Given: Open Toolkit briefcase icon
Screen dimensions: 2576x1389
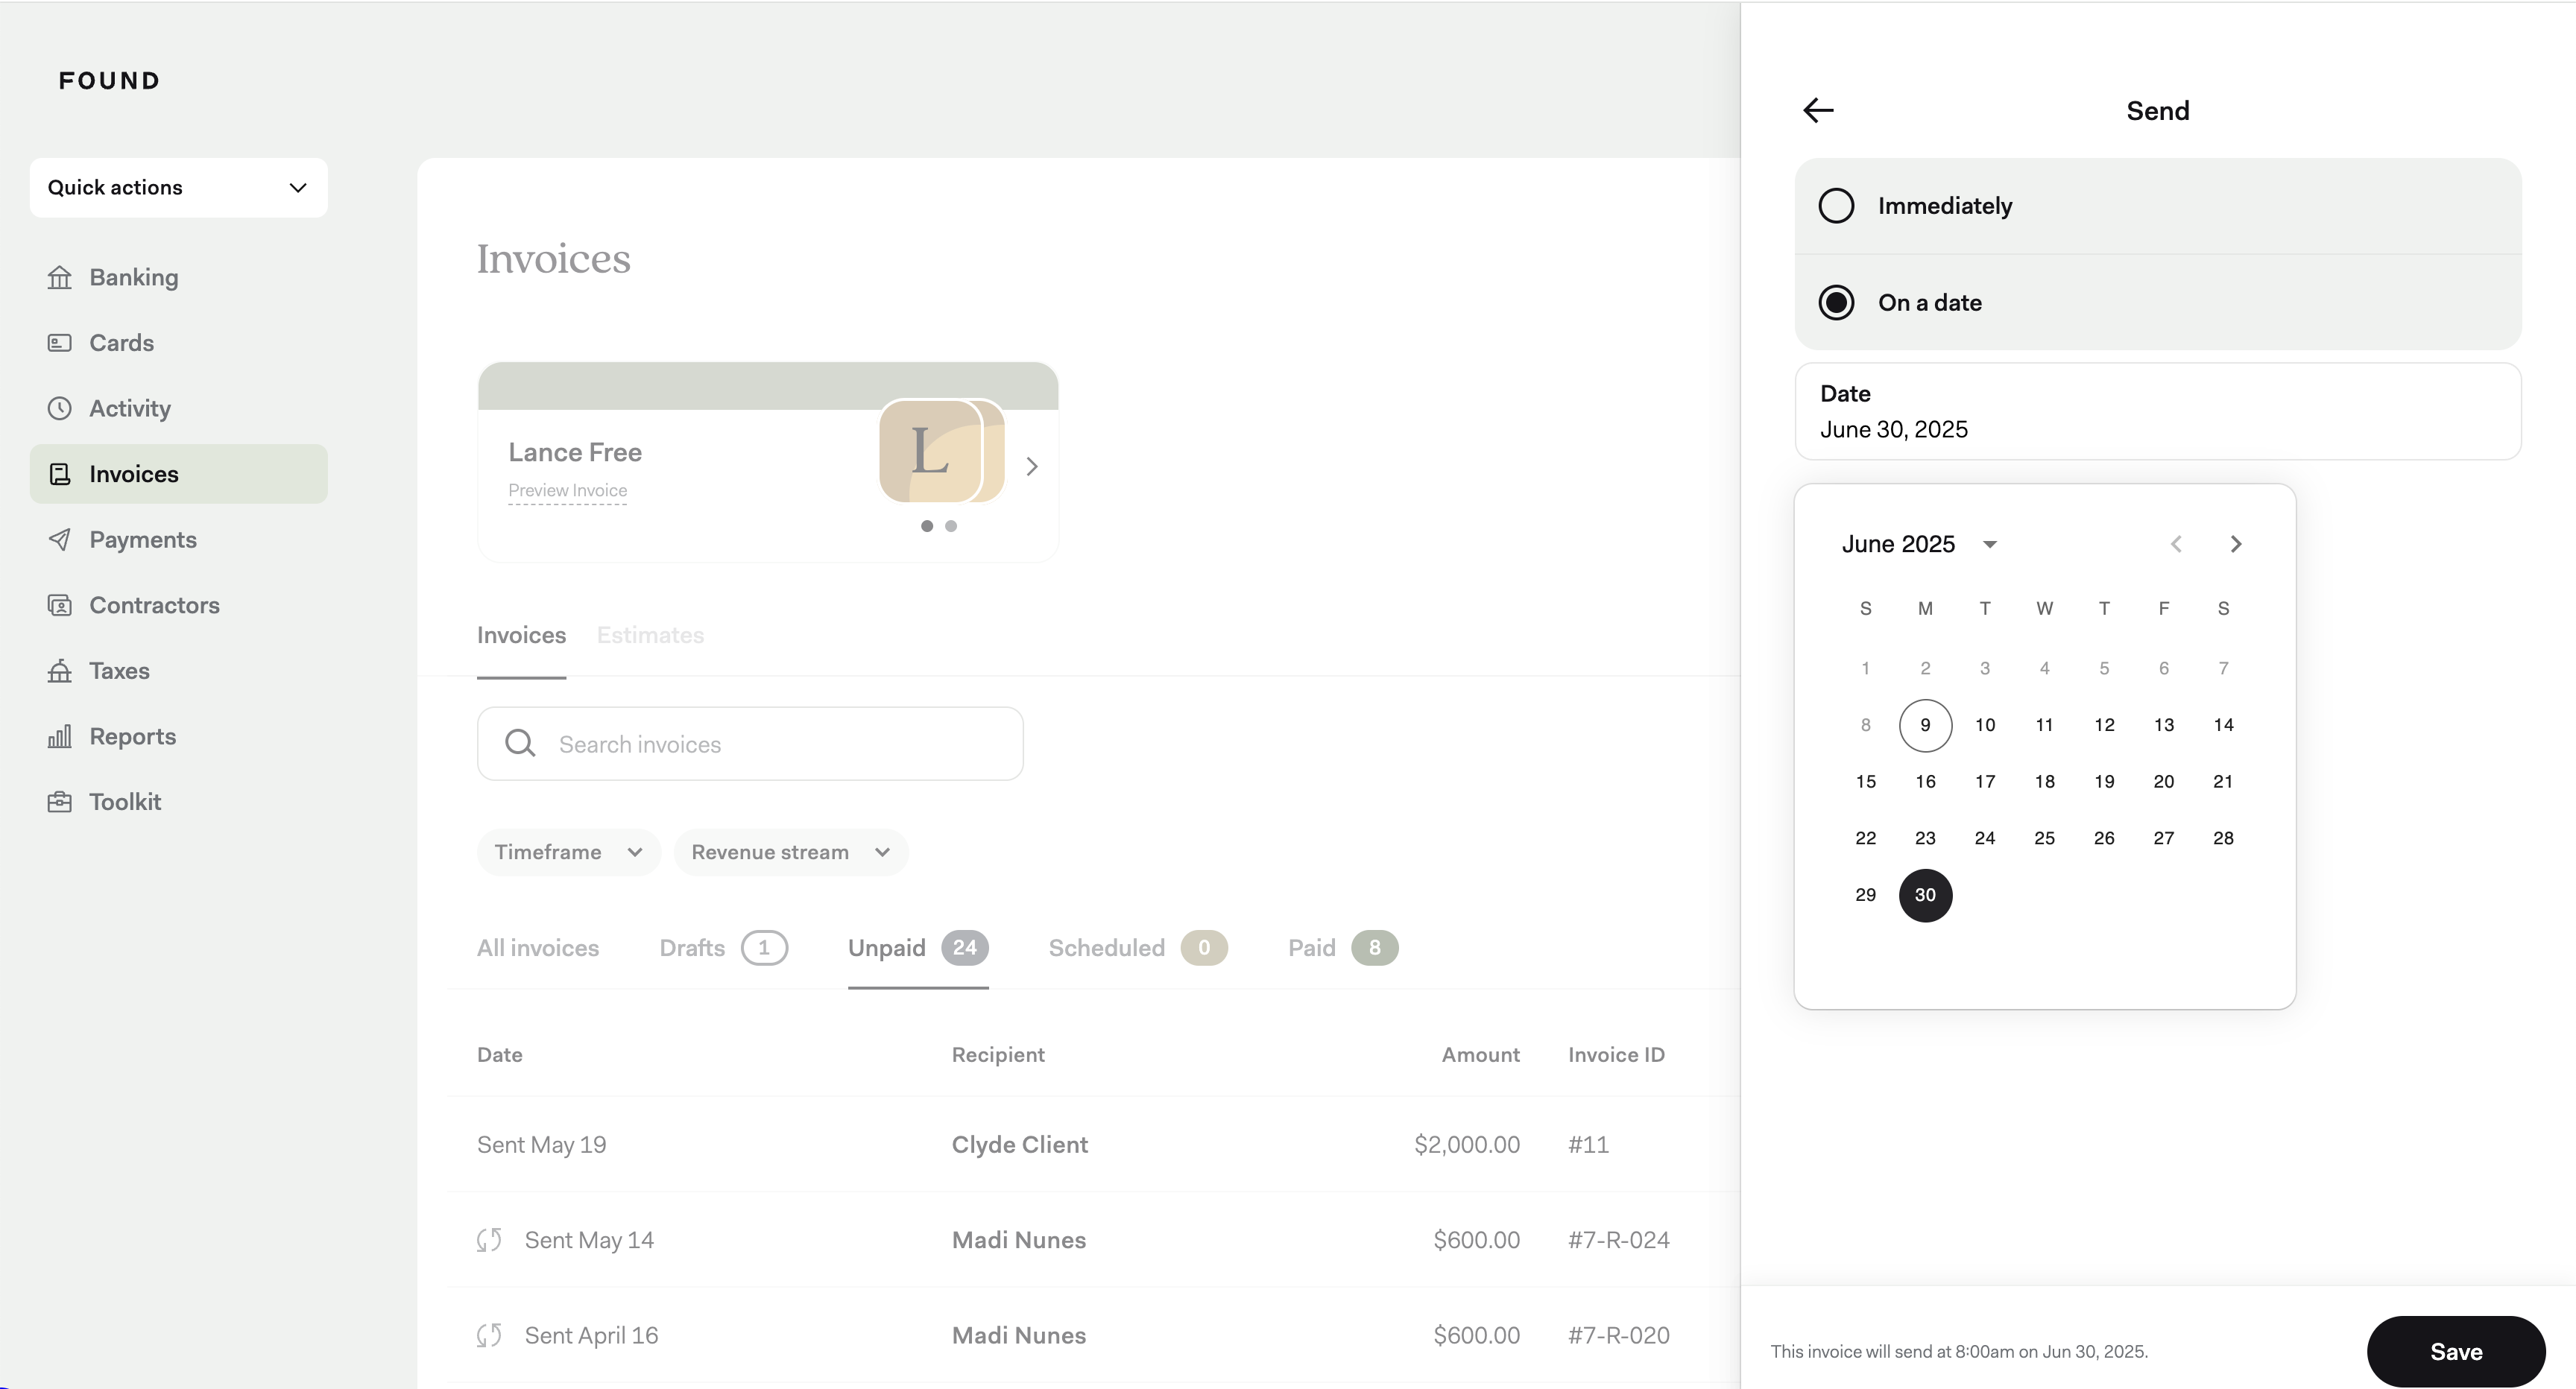Looking at the screenshot, I should 60,802.
